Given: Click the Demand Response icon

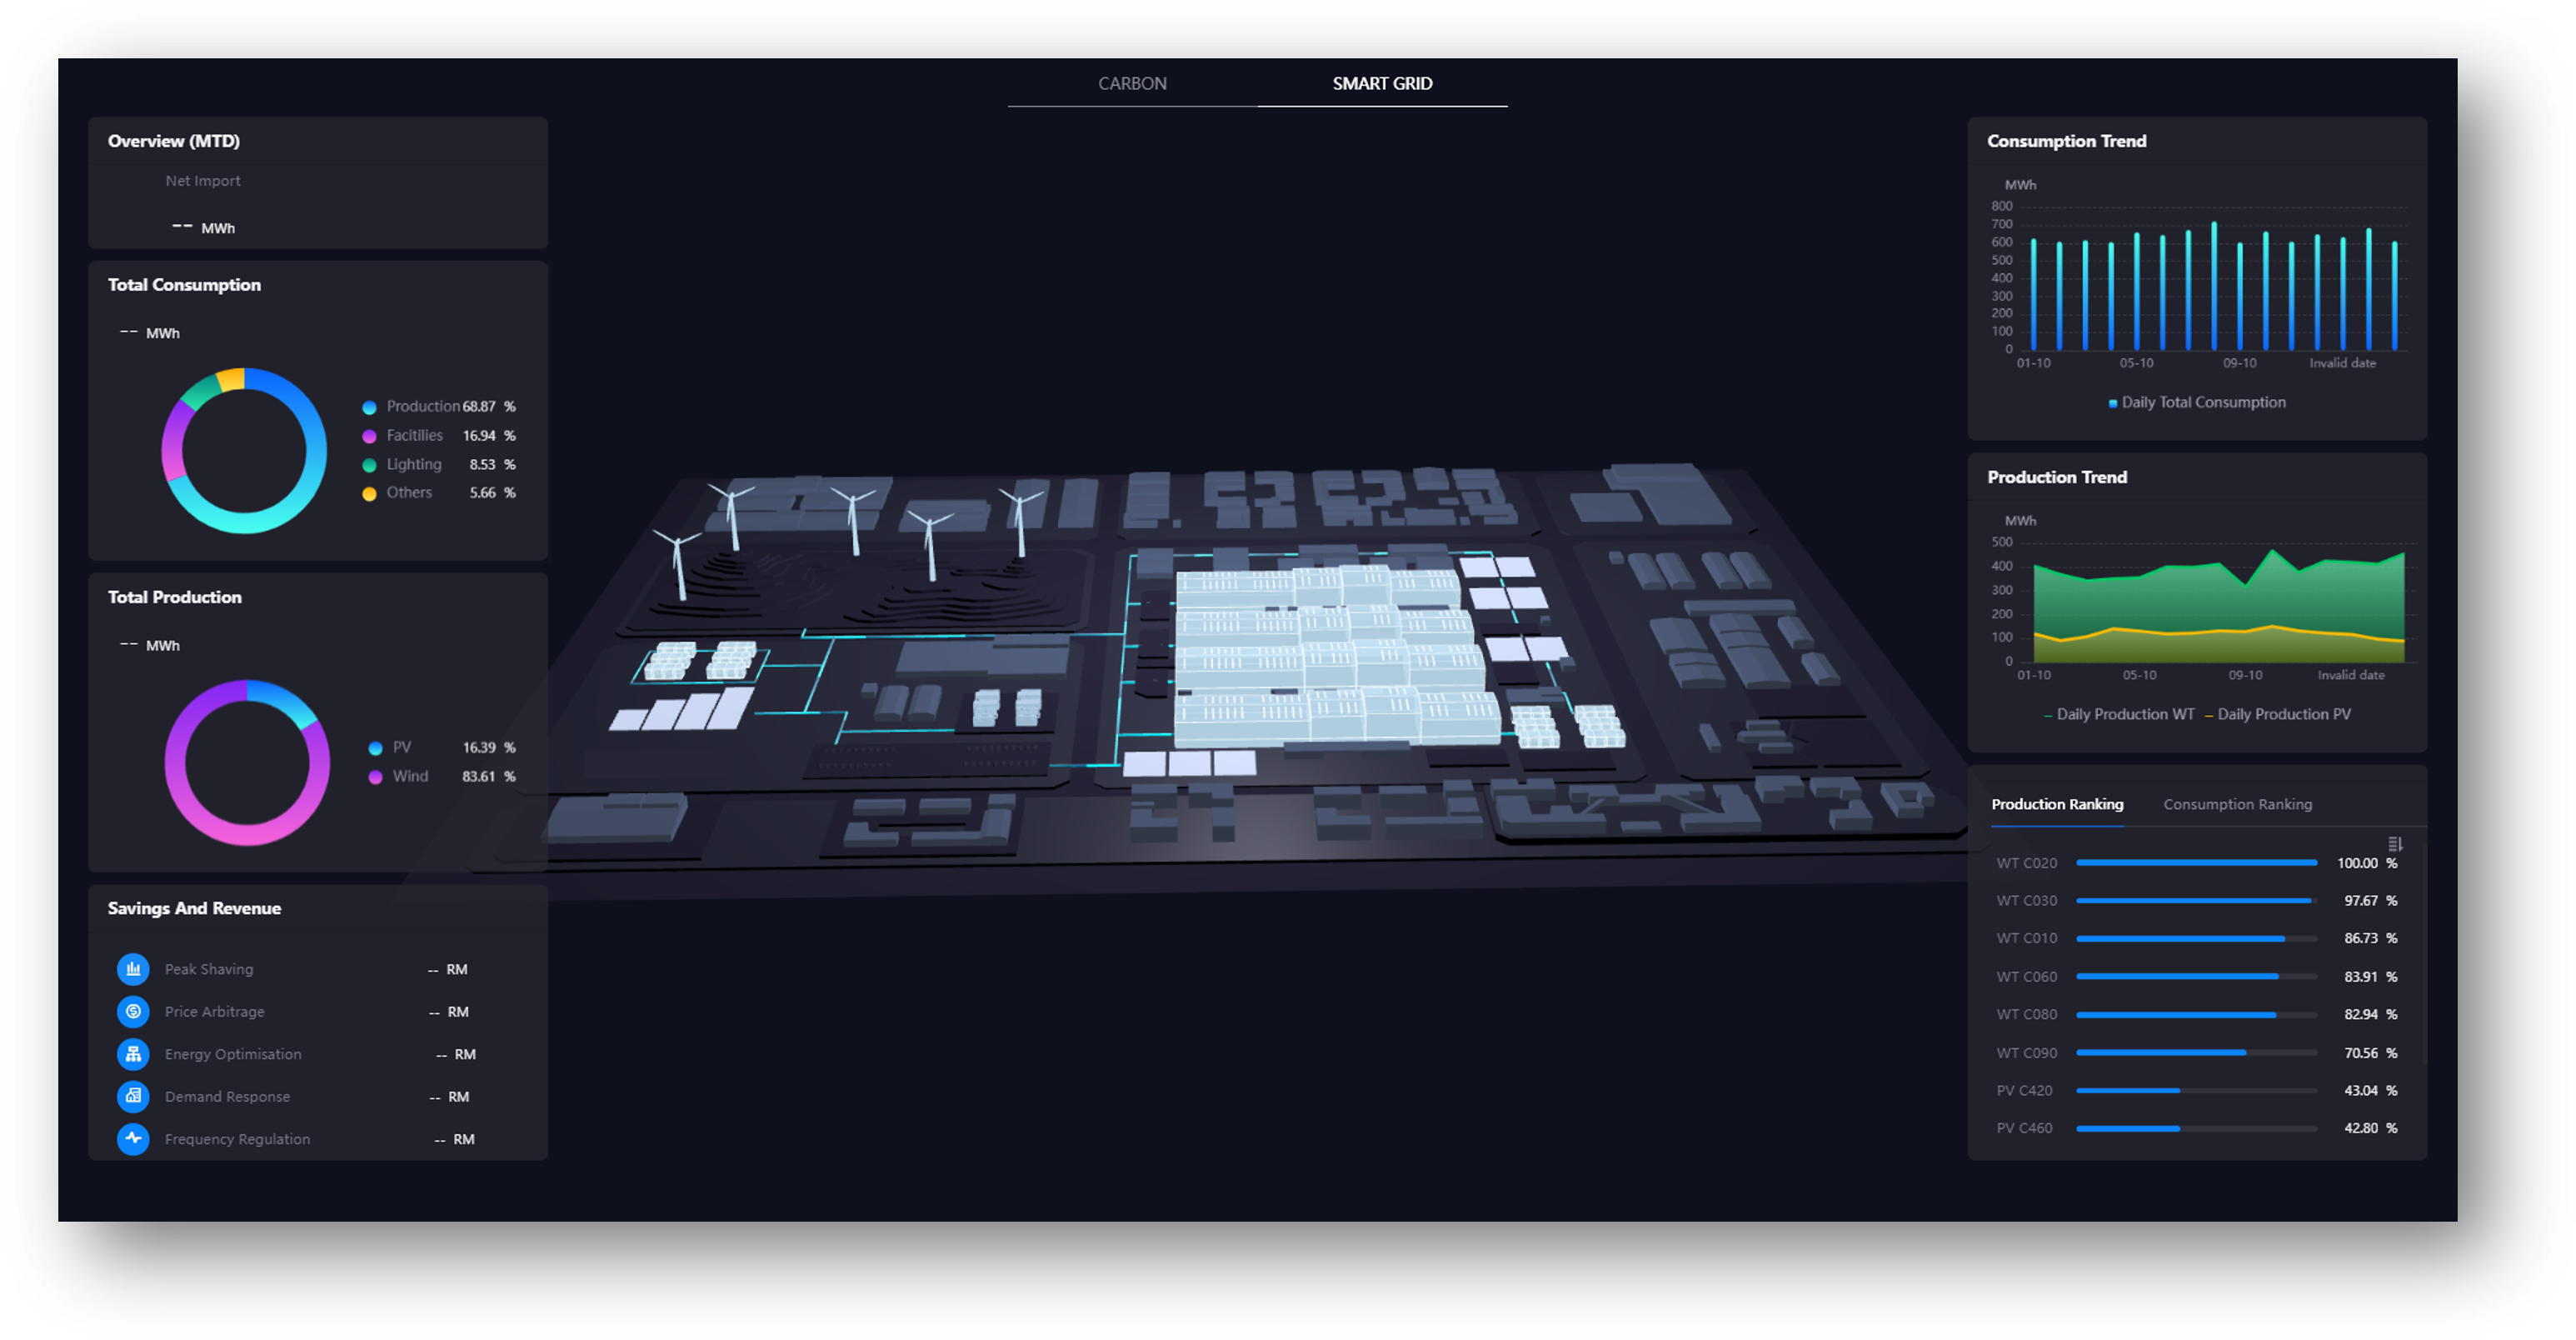Looking at the screenshot, I should tap(133, 1096).
